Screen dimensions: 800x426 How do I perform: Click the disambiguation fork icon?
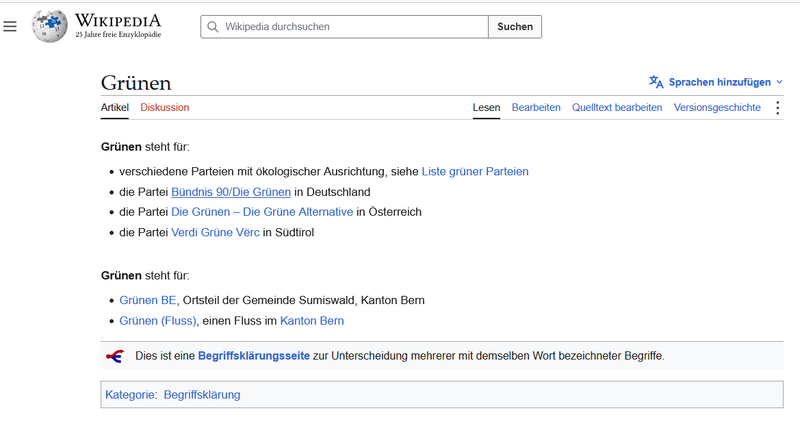(x=115, y=356)
